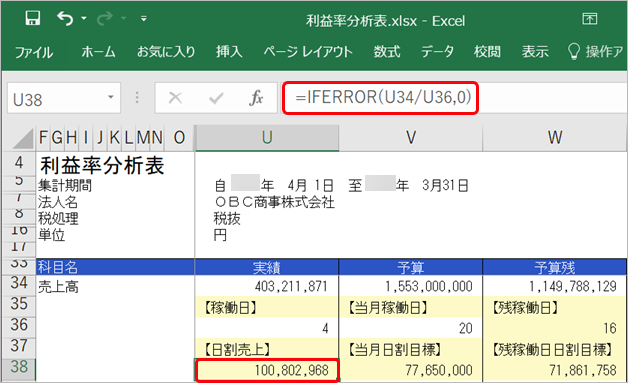The height and width of the screenshot is (383, 628).
Task: Click cell with value 1,149,788,129
Action: 555,286
